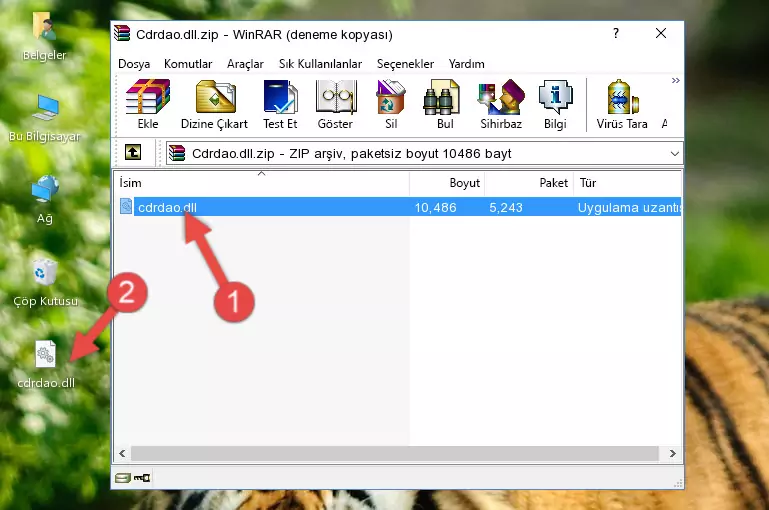The image size is (769, 510).
Task: Close the WinRAR window
Action: (x=661, y=33)
